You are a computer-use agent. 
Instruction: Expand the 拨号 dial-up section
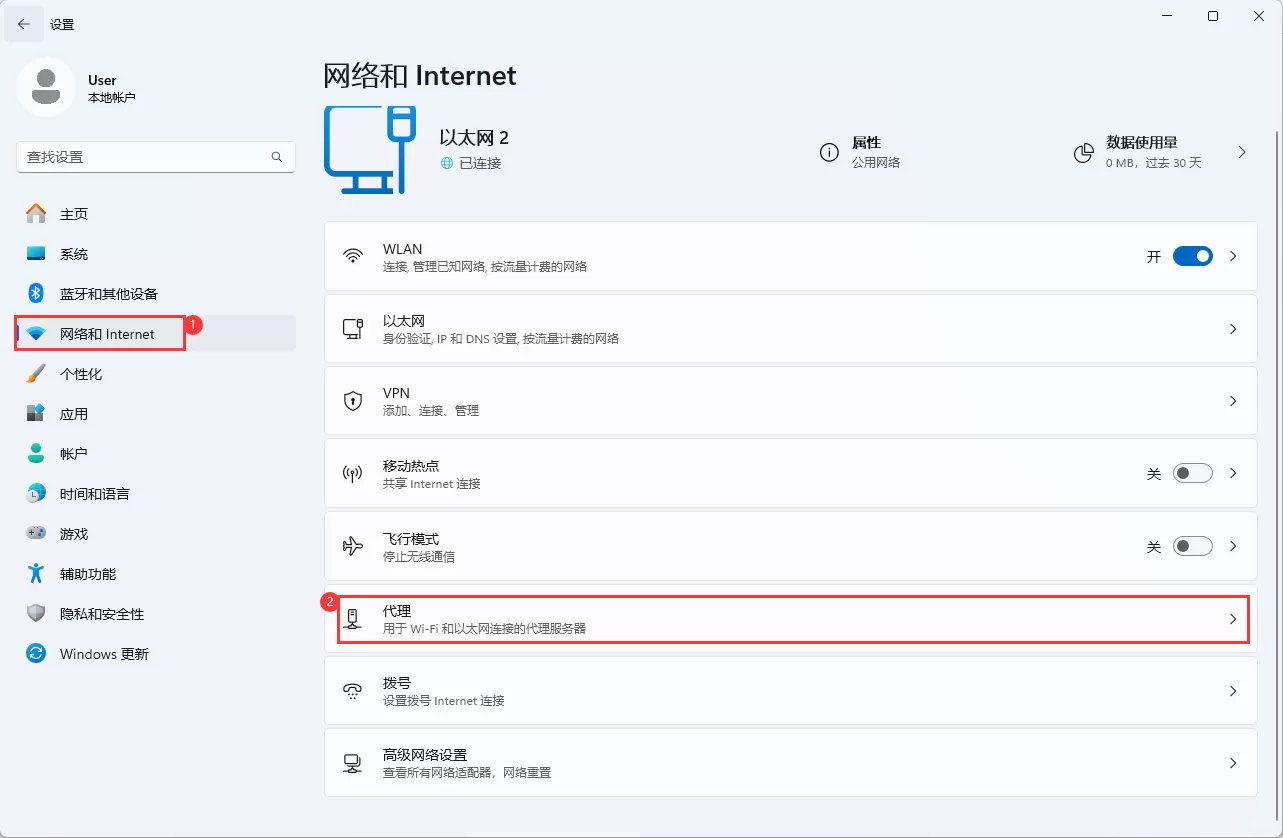click(1233, 691)
